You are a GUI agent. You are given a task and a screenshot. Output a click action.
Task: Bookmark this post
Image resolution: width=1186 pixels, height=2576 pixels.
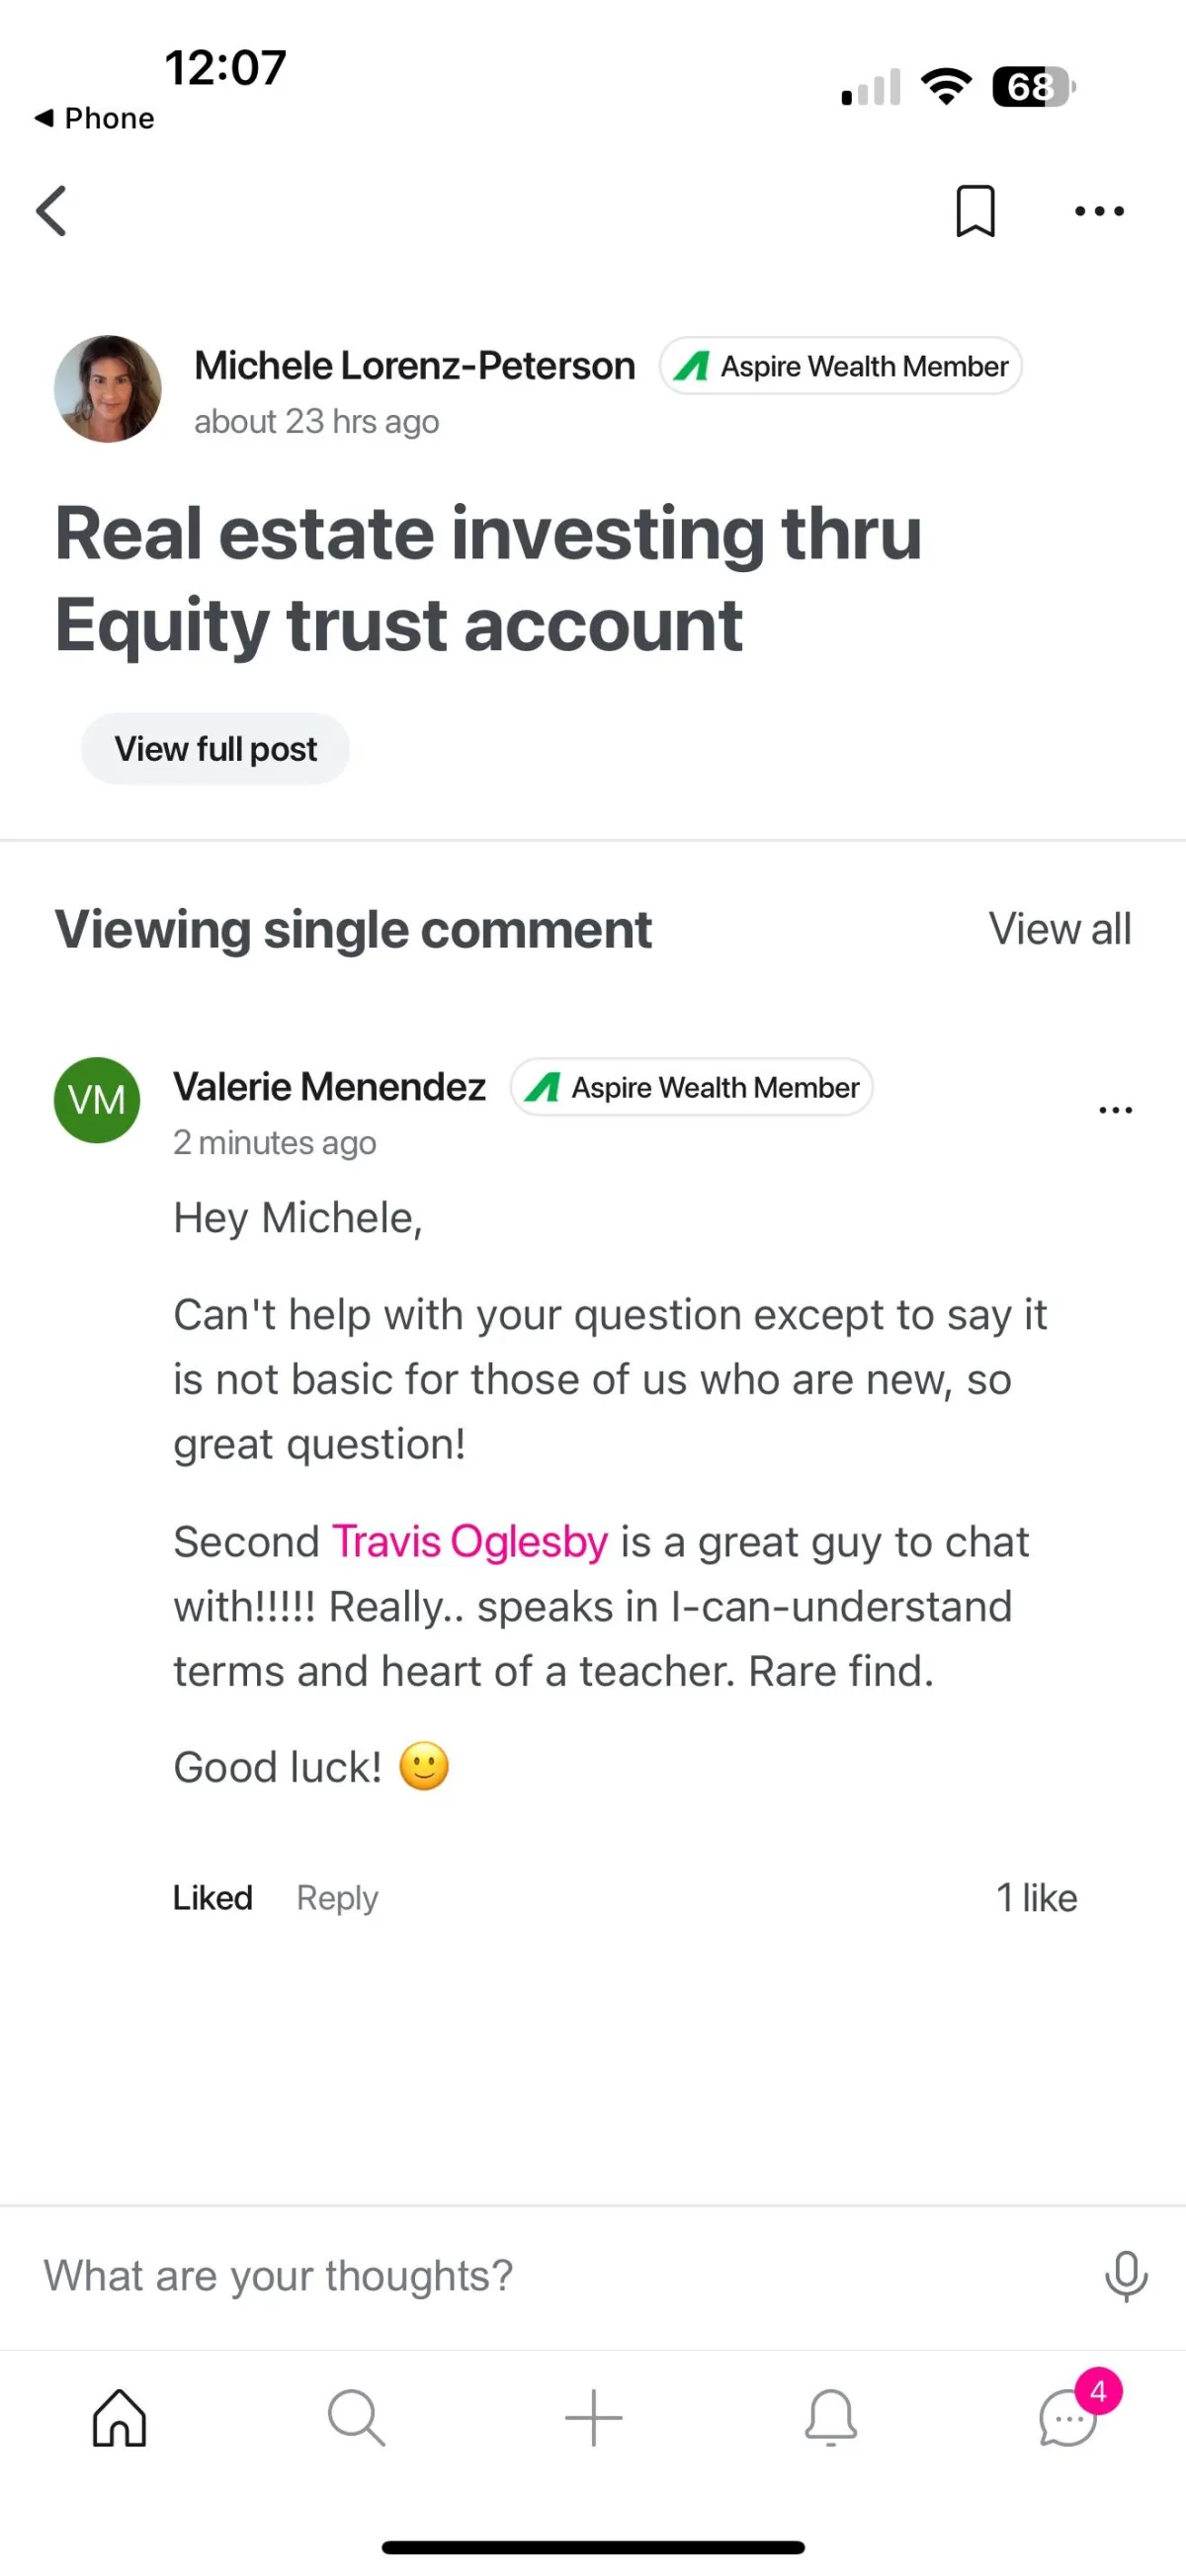pyautogui.click(x=975, y=211)
